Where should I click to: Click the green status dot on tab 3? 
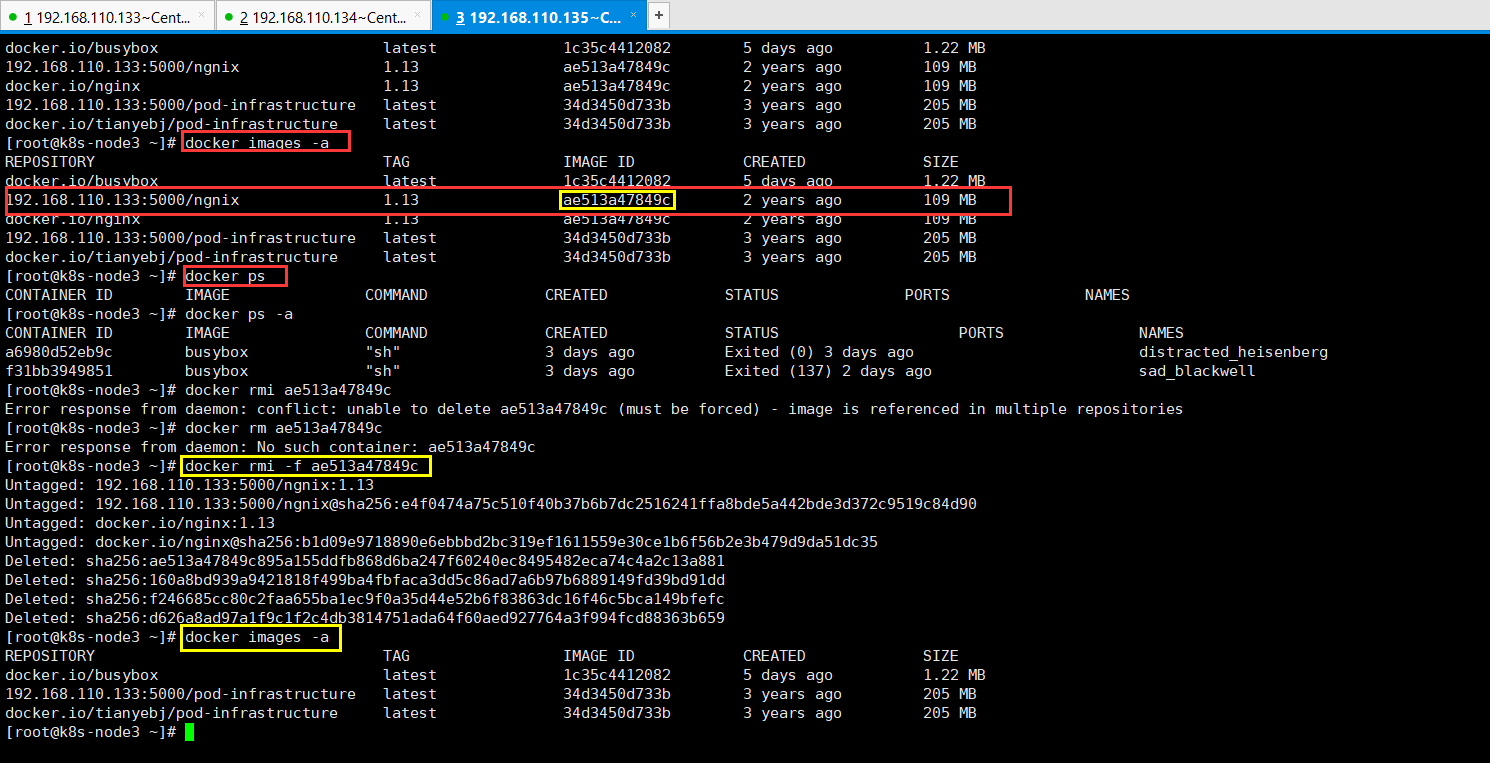coord(446,17)
